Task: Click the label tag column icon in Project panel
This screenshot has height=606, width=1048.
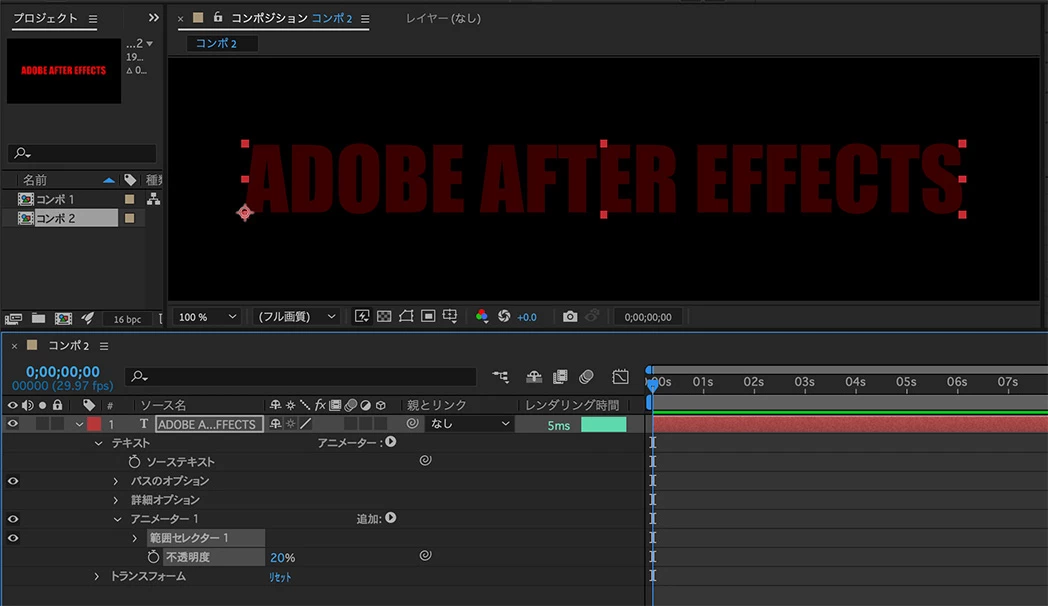Action: click(x=130, y=179)
